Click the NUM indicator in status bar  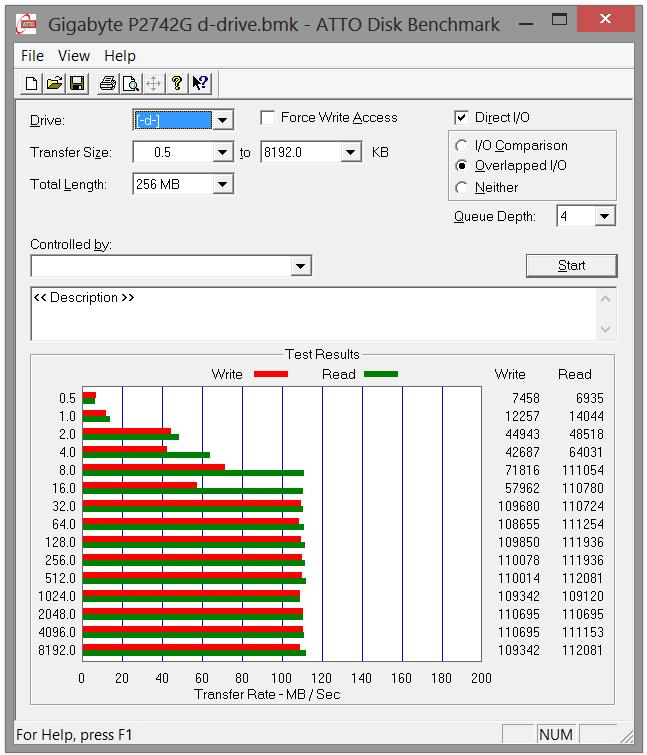[556, 734]
